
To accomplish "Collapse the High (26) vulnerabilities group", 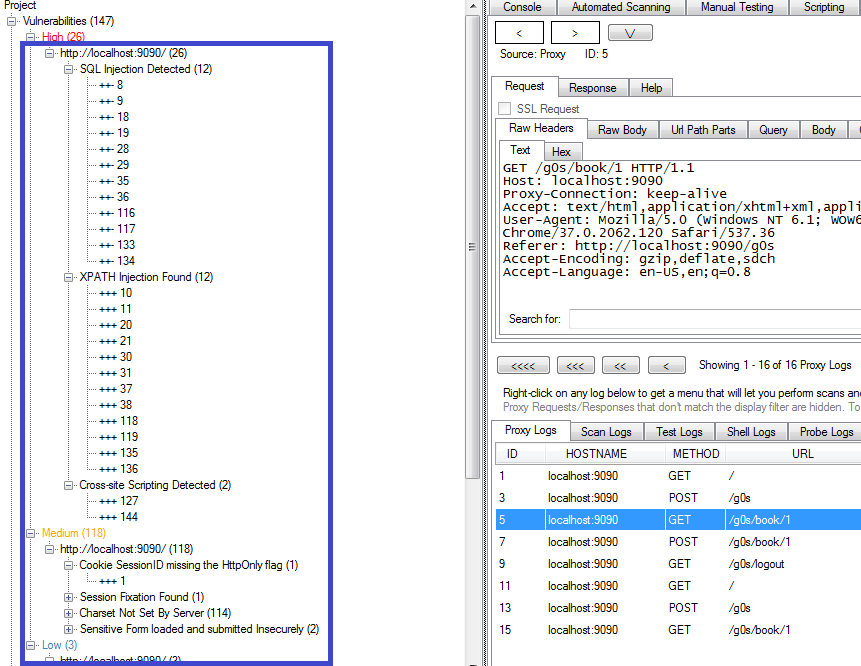I will click(x=29, y=37).
